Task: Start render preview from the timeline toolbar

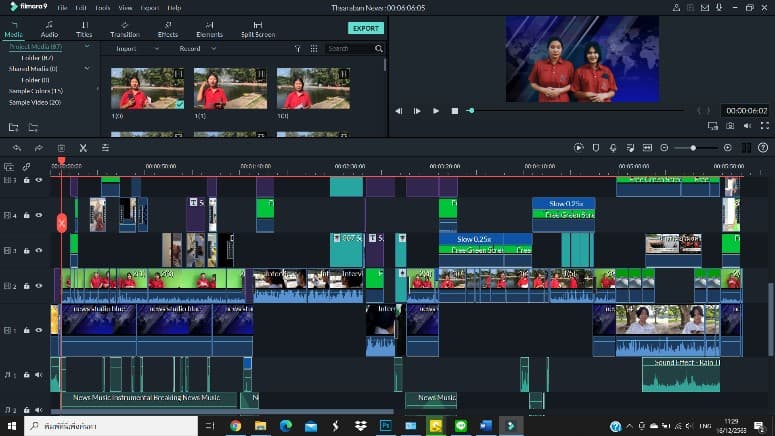Action: (x=579, y=148)
